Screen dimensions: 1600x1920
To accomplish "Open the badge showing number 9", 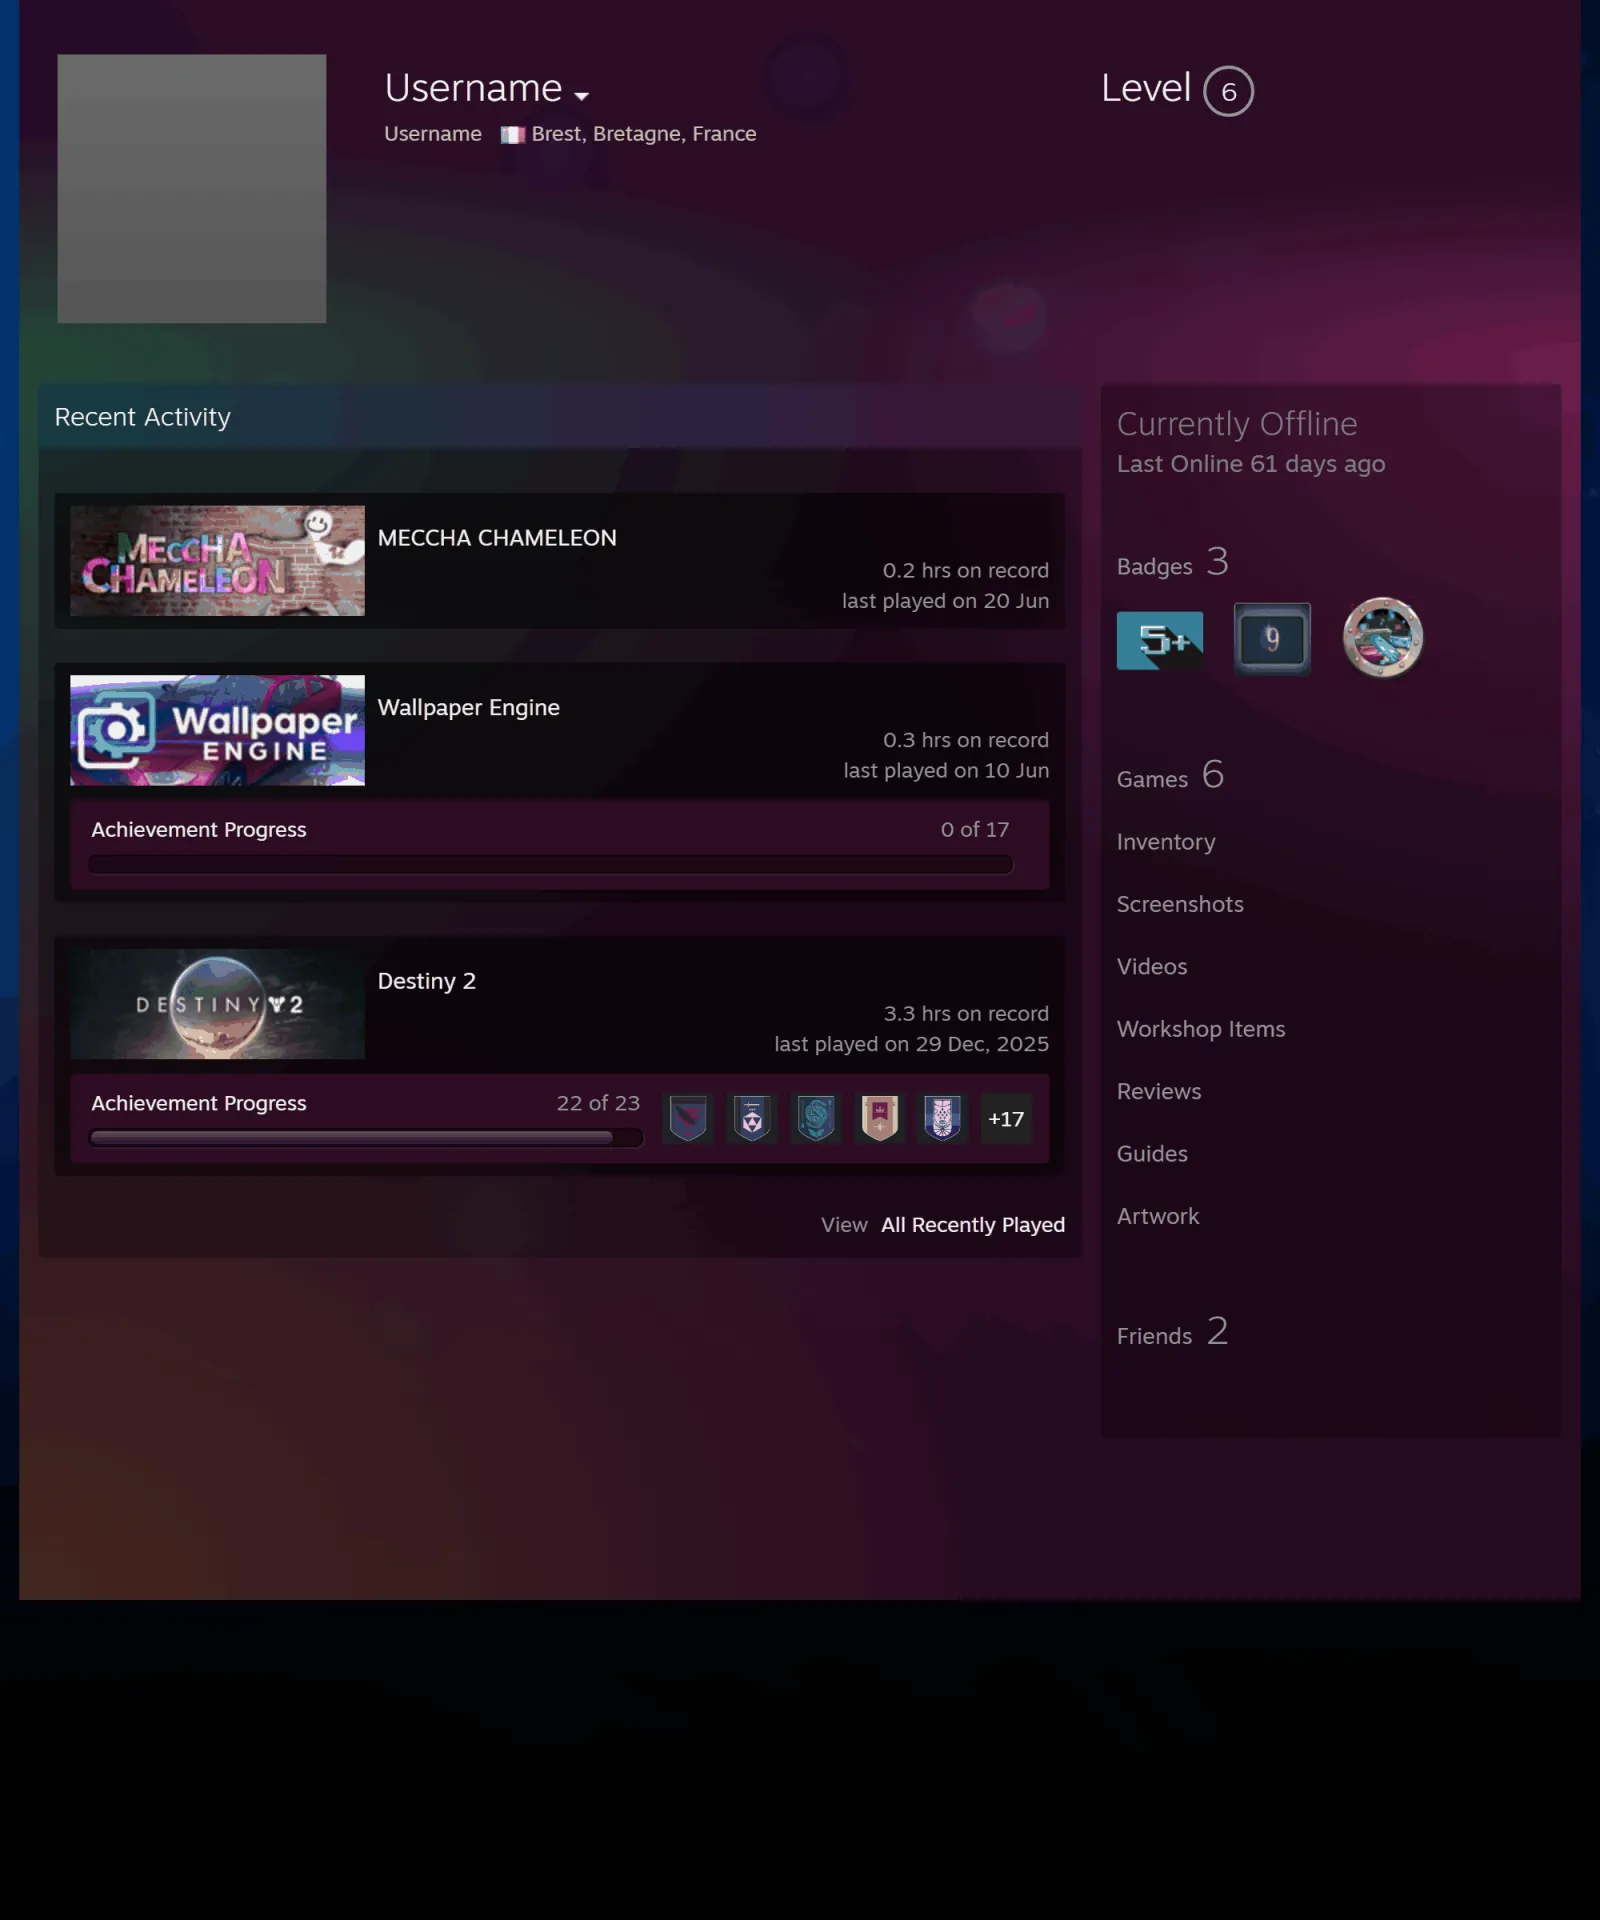I will tap(1272, 639).
